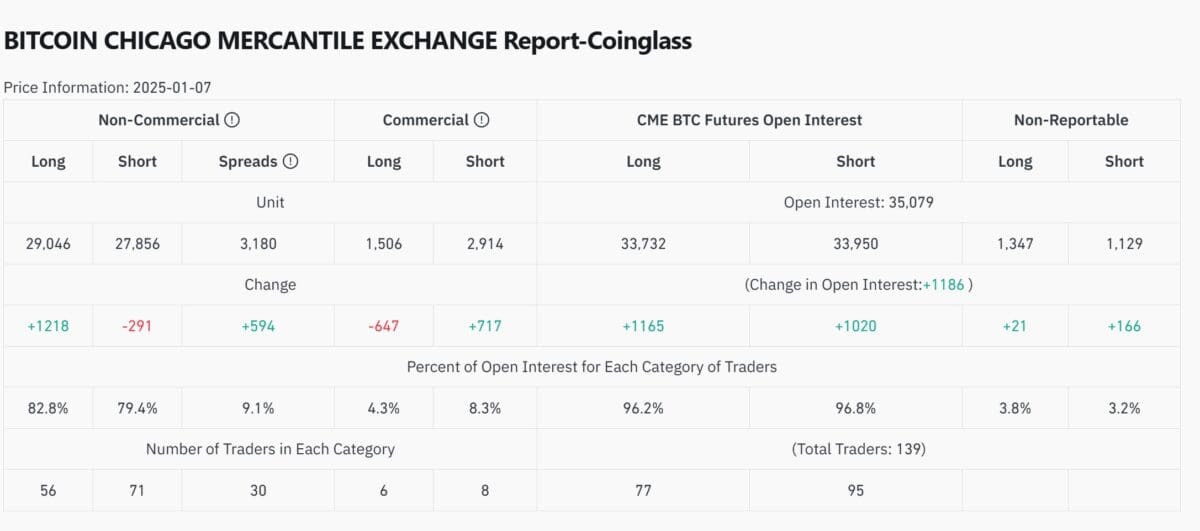Click the Non-Commercial column group header

(158, 120)
